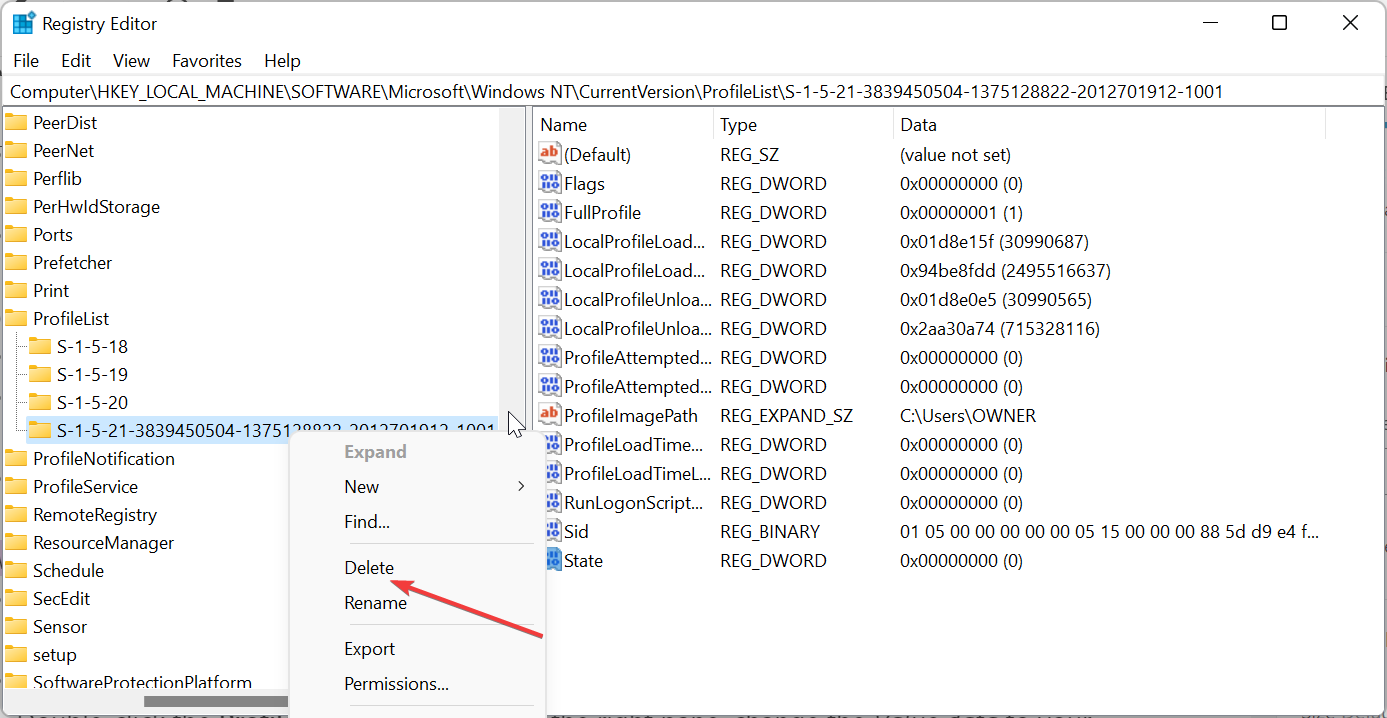Image resolution: width=1387 pixels, height=718 pixels.
Task: Choose Rename in the context menu
Action: click(x=375, y=603)
